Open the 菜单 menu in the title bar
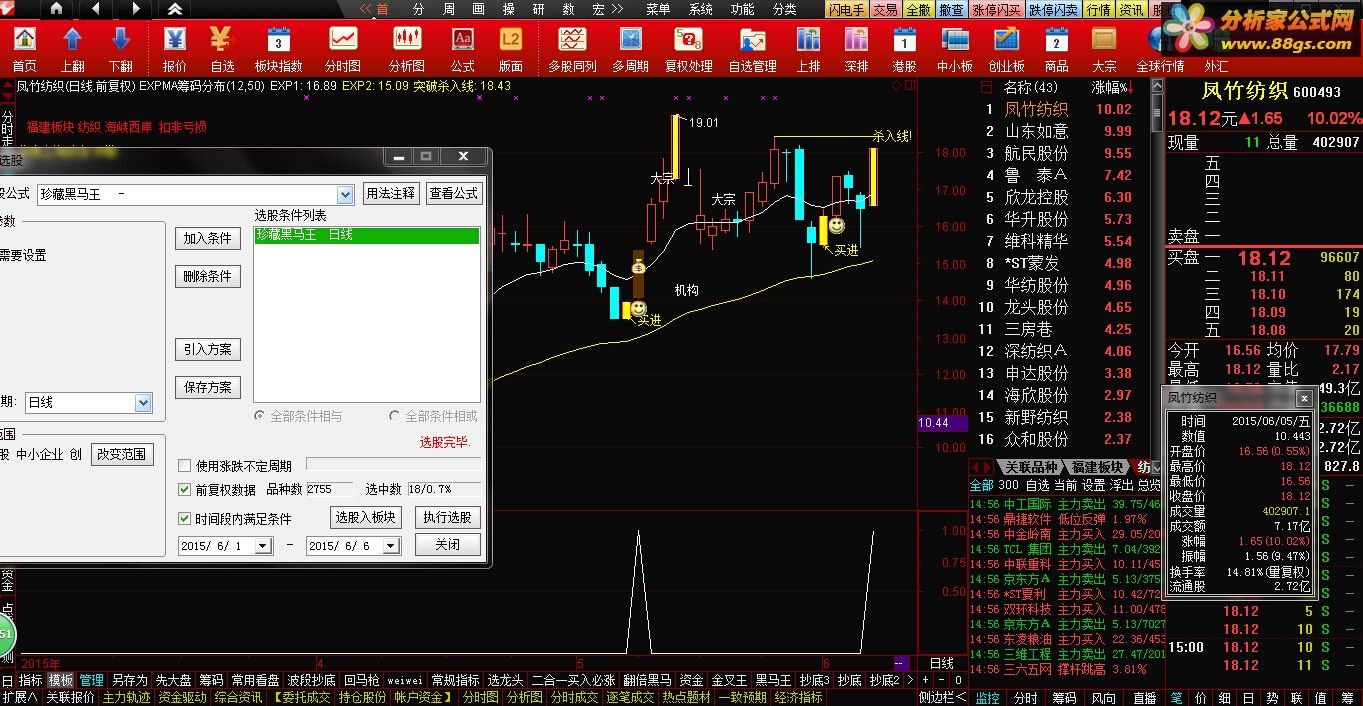1363x706 pixels. coord(658,9)
